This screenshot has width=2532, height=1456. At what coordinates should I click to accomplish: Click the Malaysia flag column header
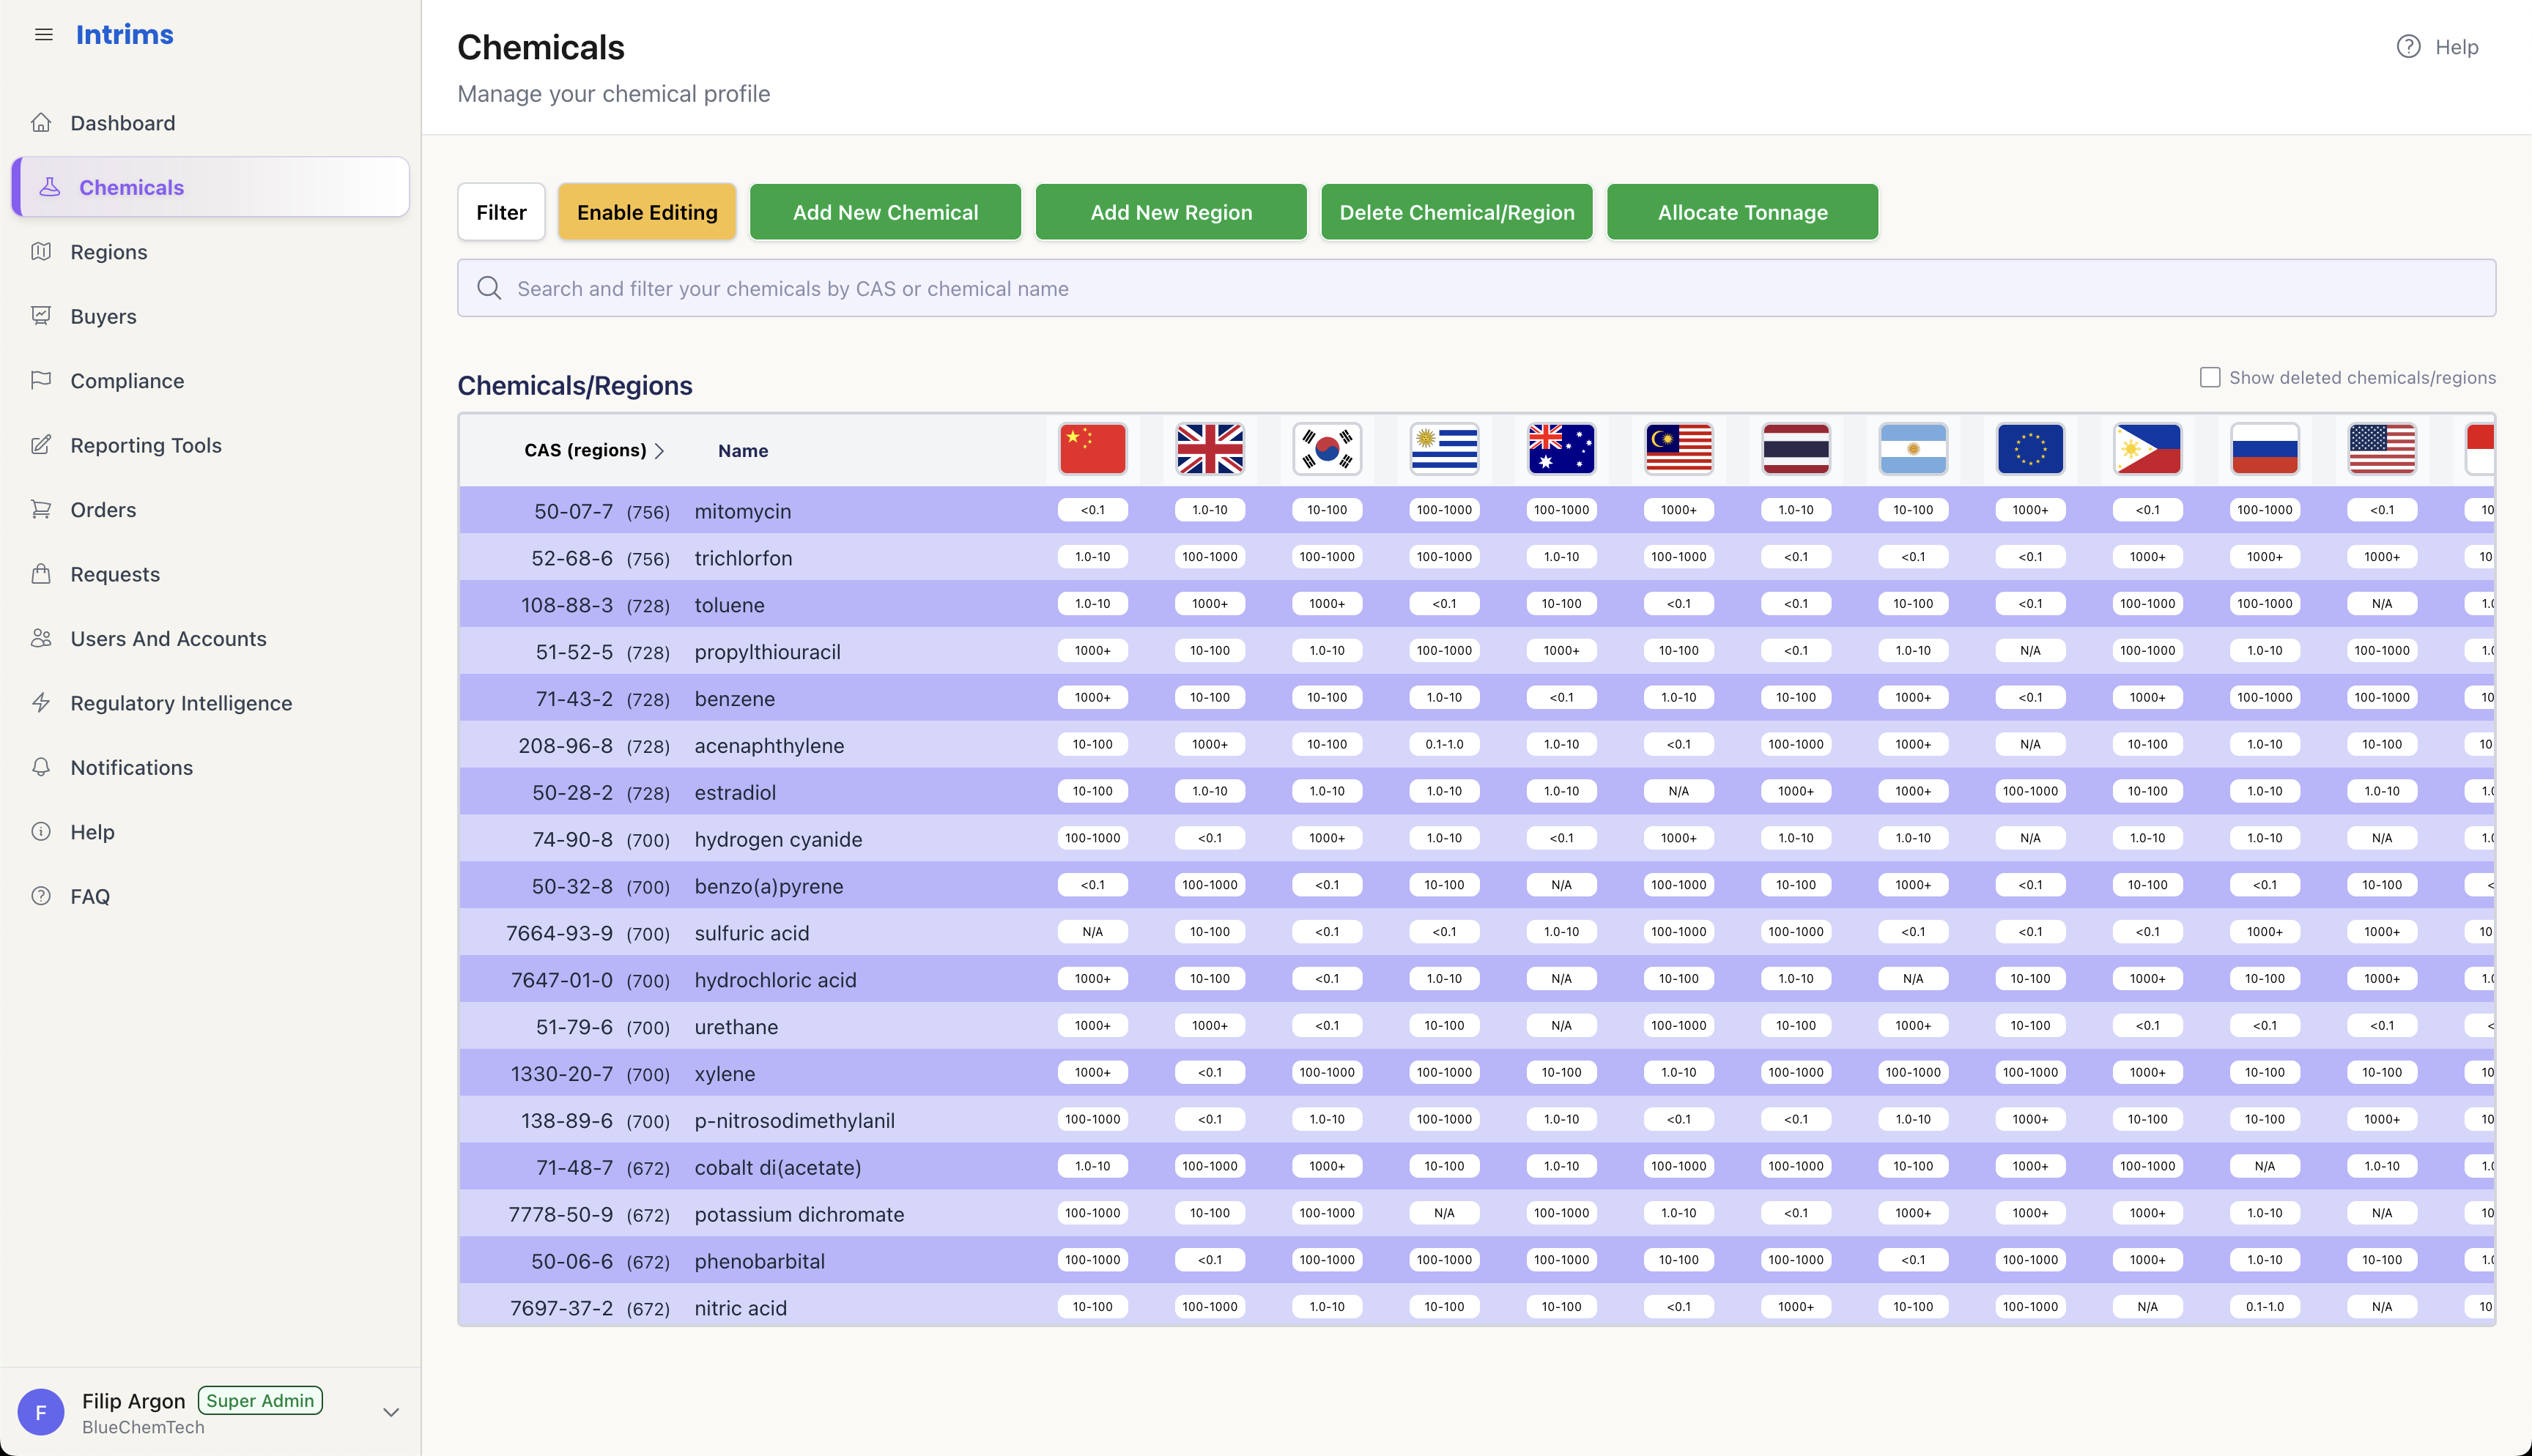tap(1678, 449)
